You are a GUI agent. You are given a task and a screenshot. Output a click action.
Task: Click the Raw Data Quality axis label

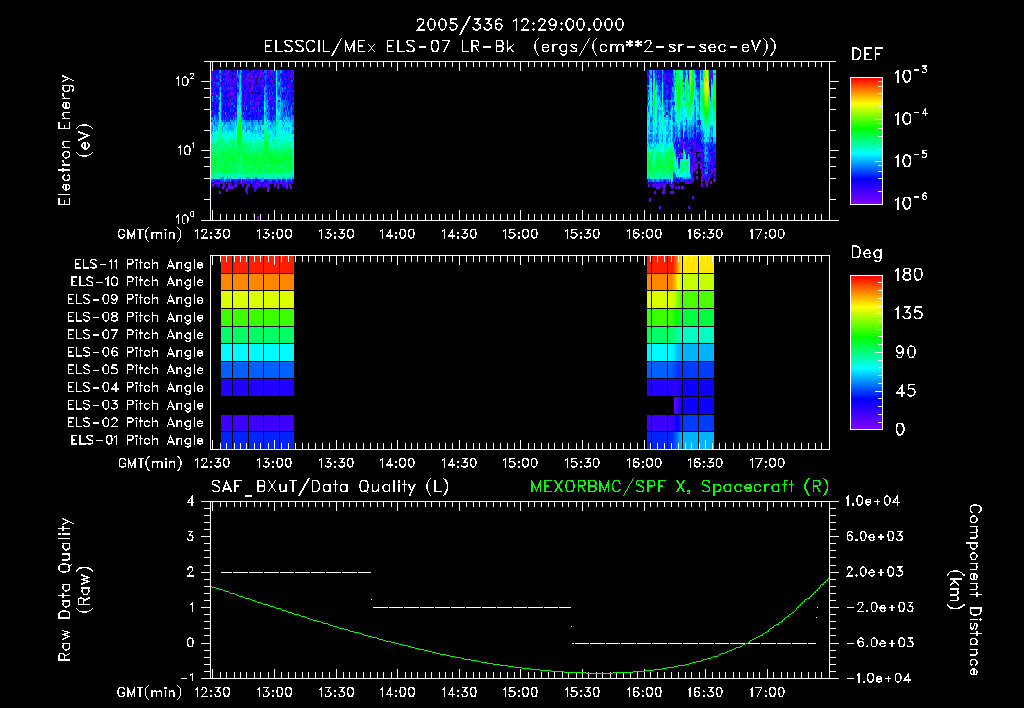(x=74, y=590)
